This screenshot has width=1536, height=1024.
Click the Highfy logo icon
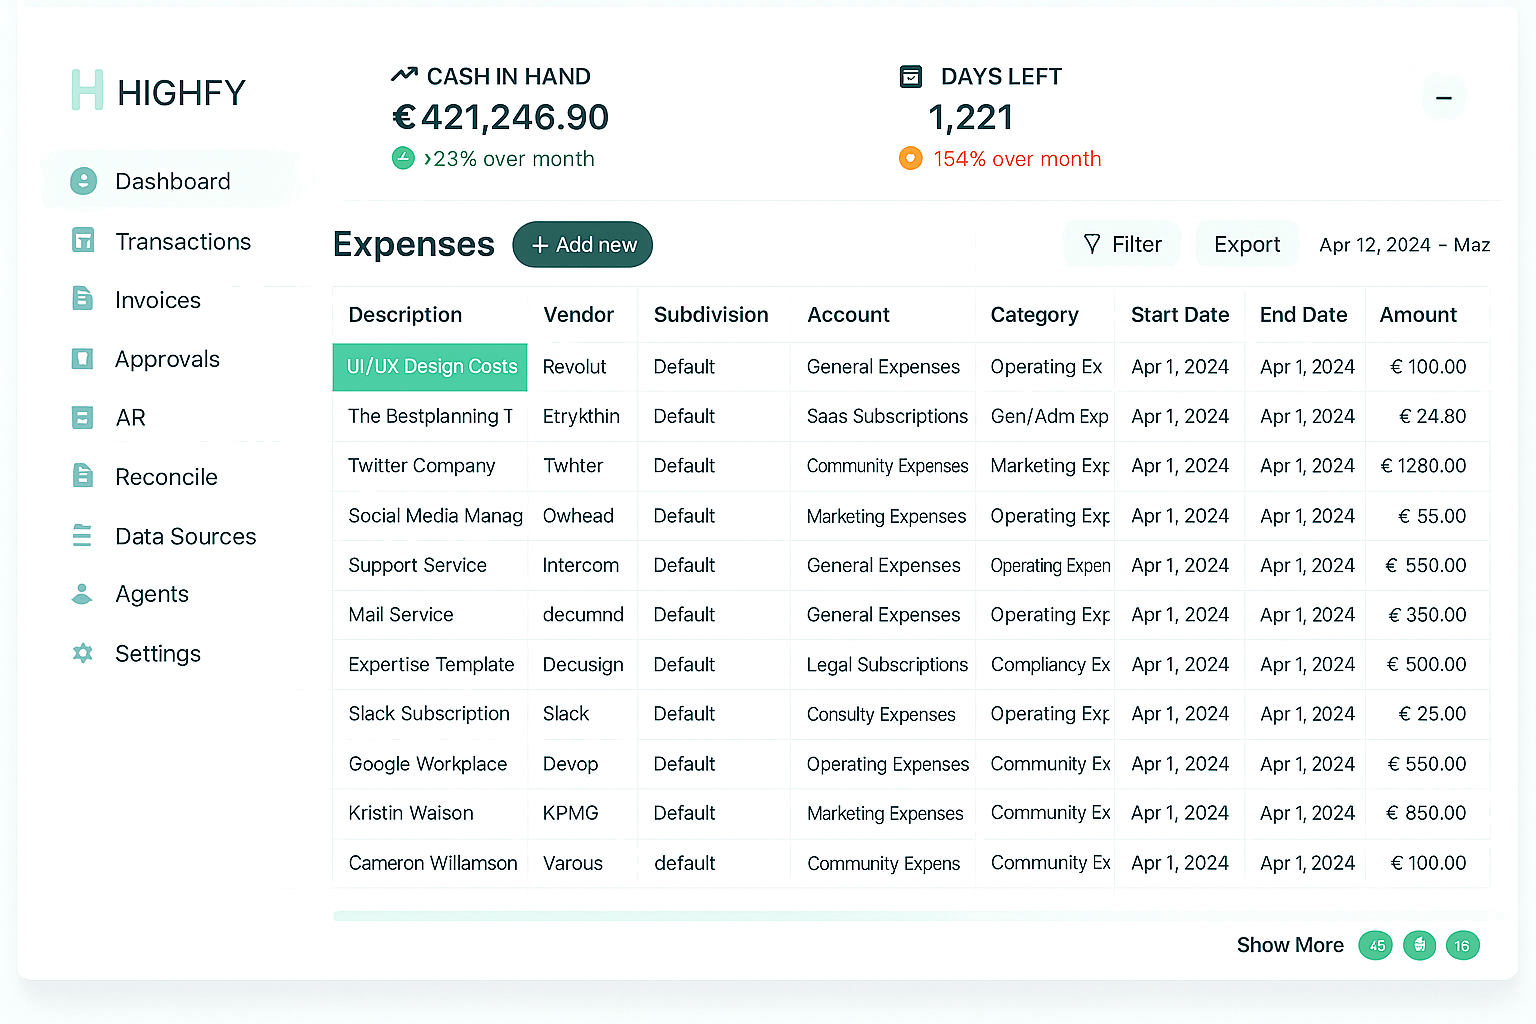87,91
